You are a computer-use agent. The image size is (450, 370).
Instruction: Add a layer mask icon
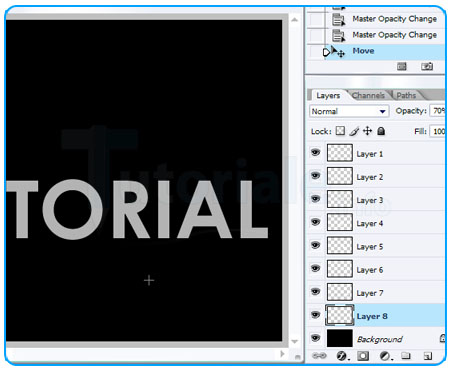click(x=363, y=356)
